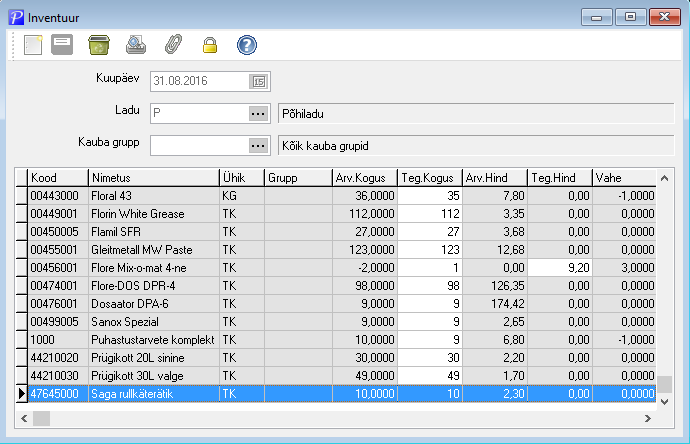Click the Print icon in toolbar
Screen dimensions: 690x444
(x=136, y=45)
